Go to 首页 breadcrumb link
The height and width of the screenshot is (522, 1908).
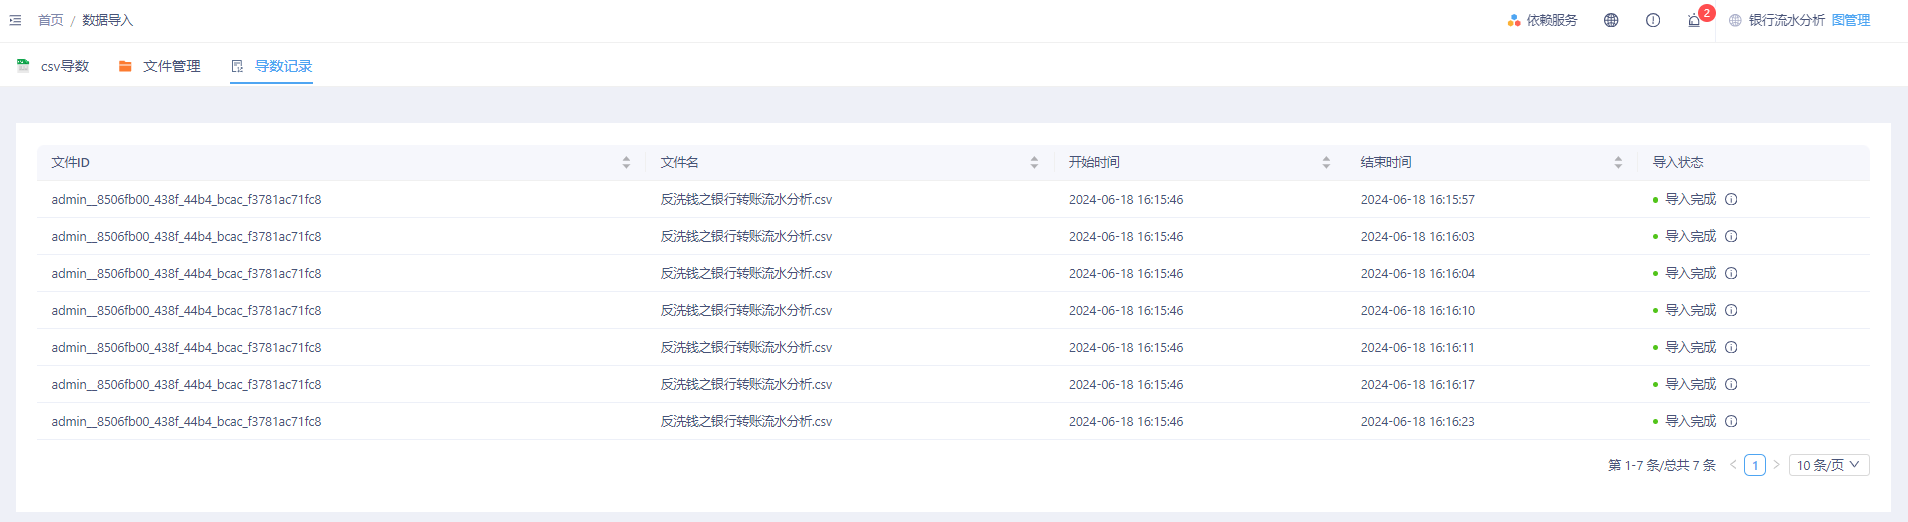50,20
